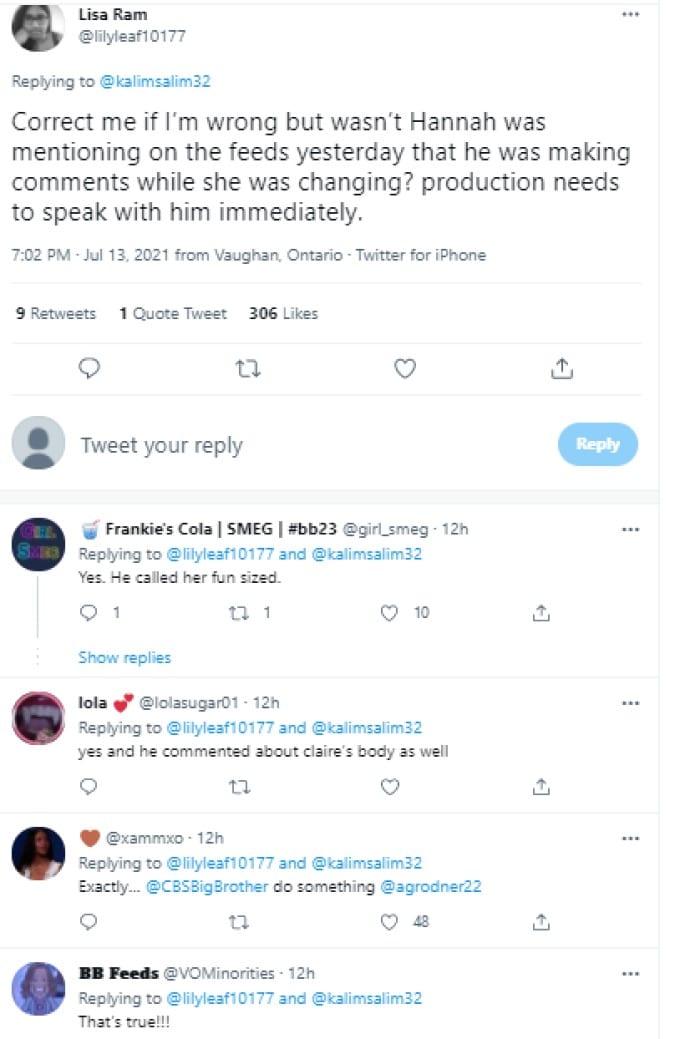Share Frankie's Cola reply
Viewport: 680px width, 1039px height.
click(x=541, y=613)
